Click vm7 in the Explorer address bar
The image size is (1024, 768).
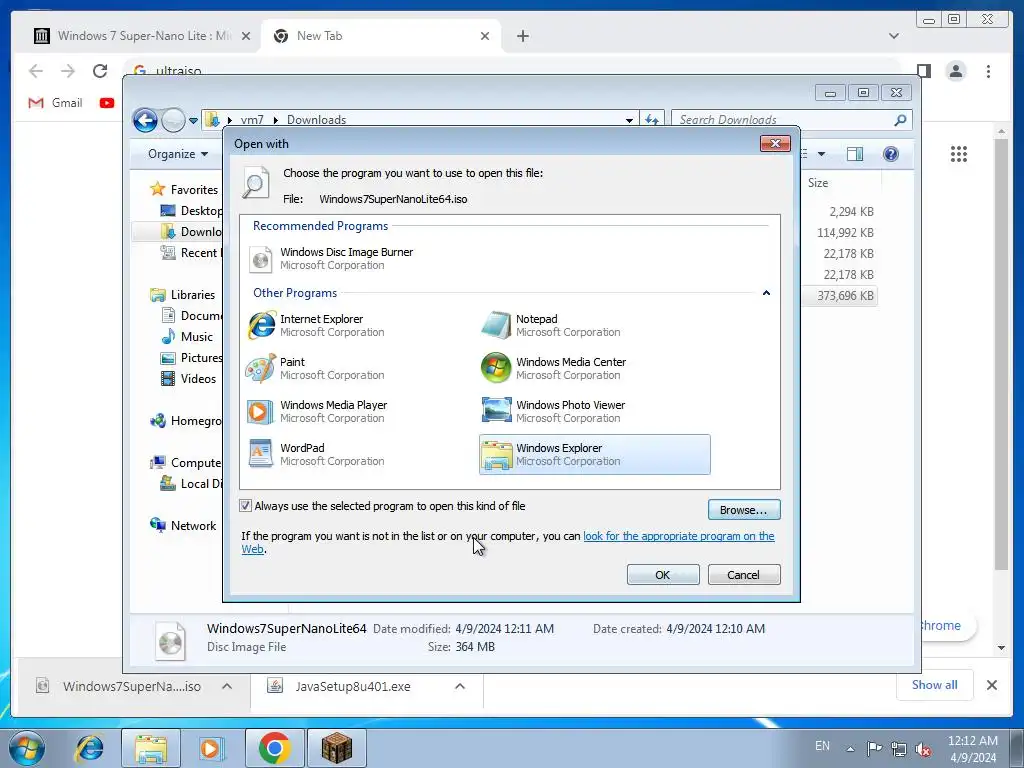point(252,120)
